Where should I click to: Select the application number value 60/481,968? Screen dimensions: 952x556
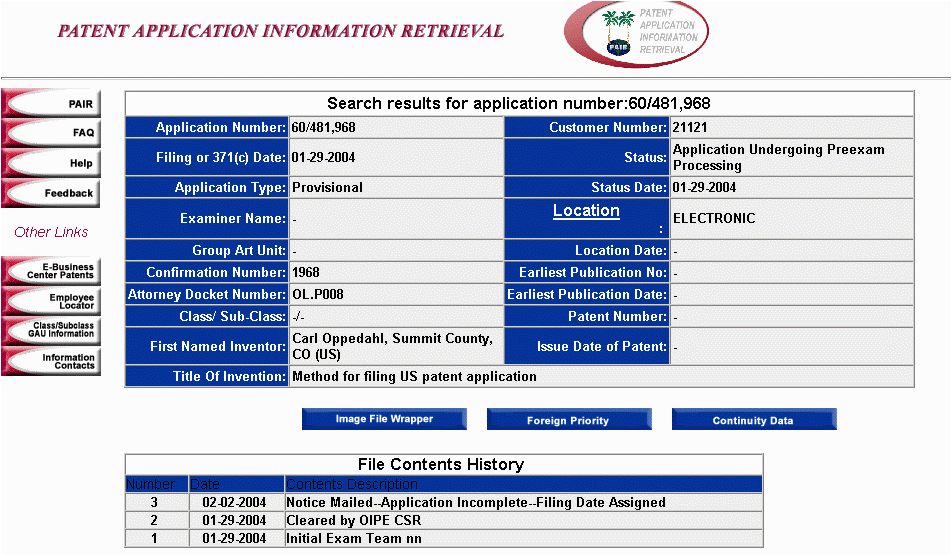point(323,128)
